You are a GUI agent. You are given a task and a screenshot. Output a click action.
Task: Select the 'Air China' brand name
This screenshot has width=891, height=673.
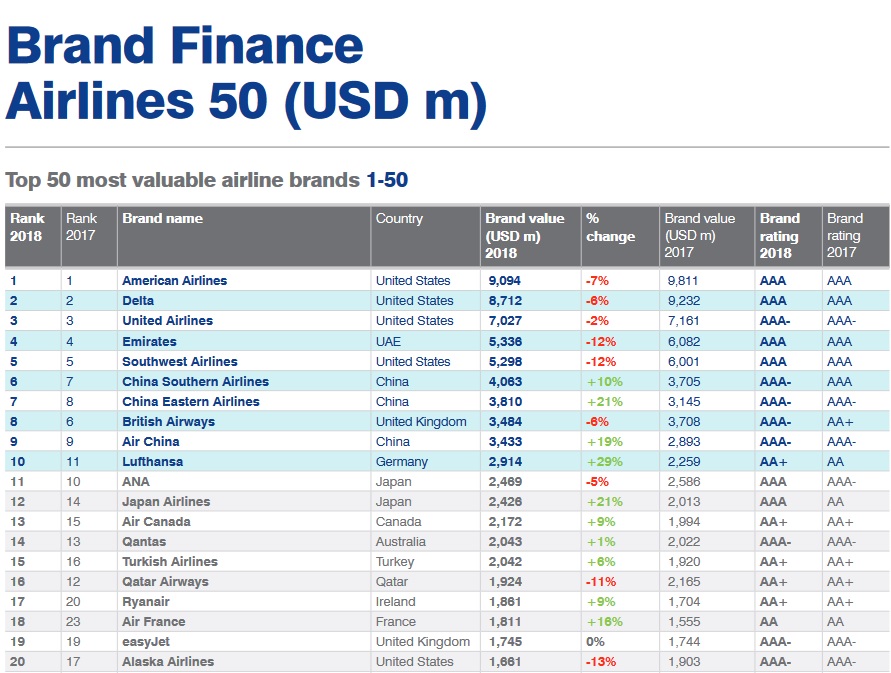click(x=151, y=442)
